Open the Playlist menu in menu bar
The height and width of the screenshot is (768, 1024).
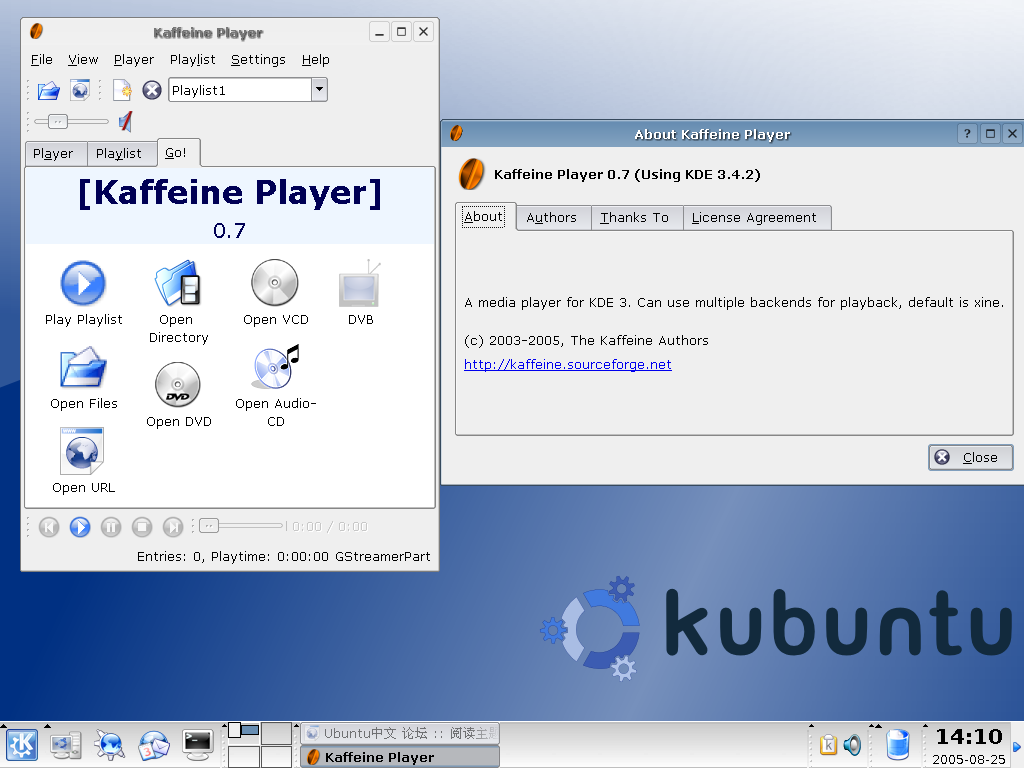tap(192, 60)
